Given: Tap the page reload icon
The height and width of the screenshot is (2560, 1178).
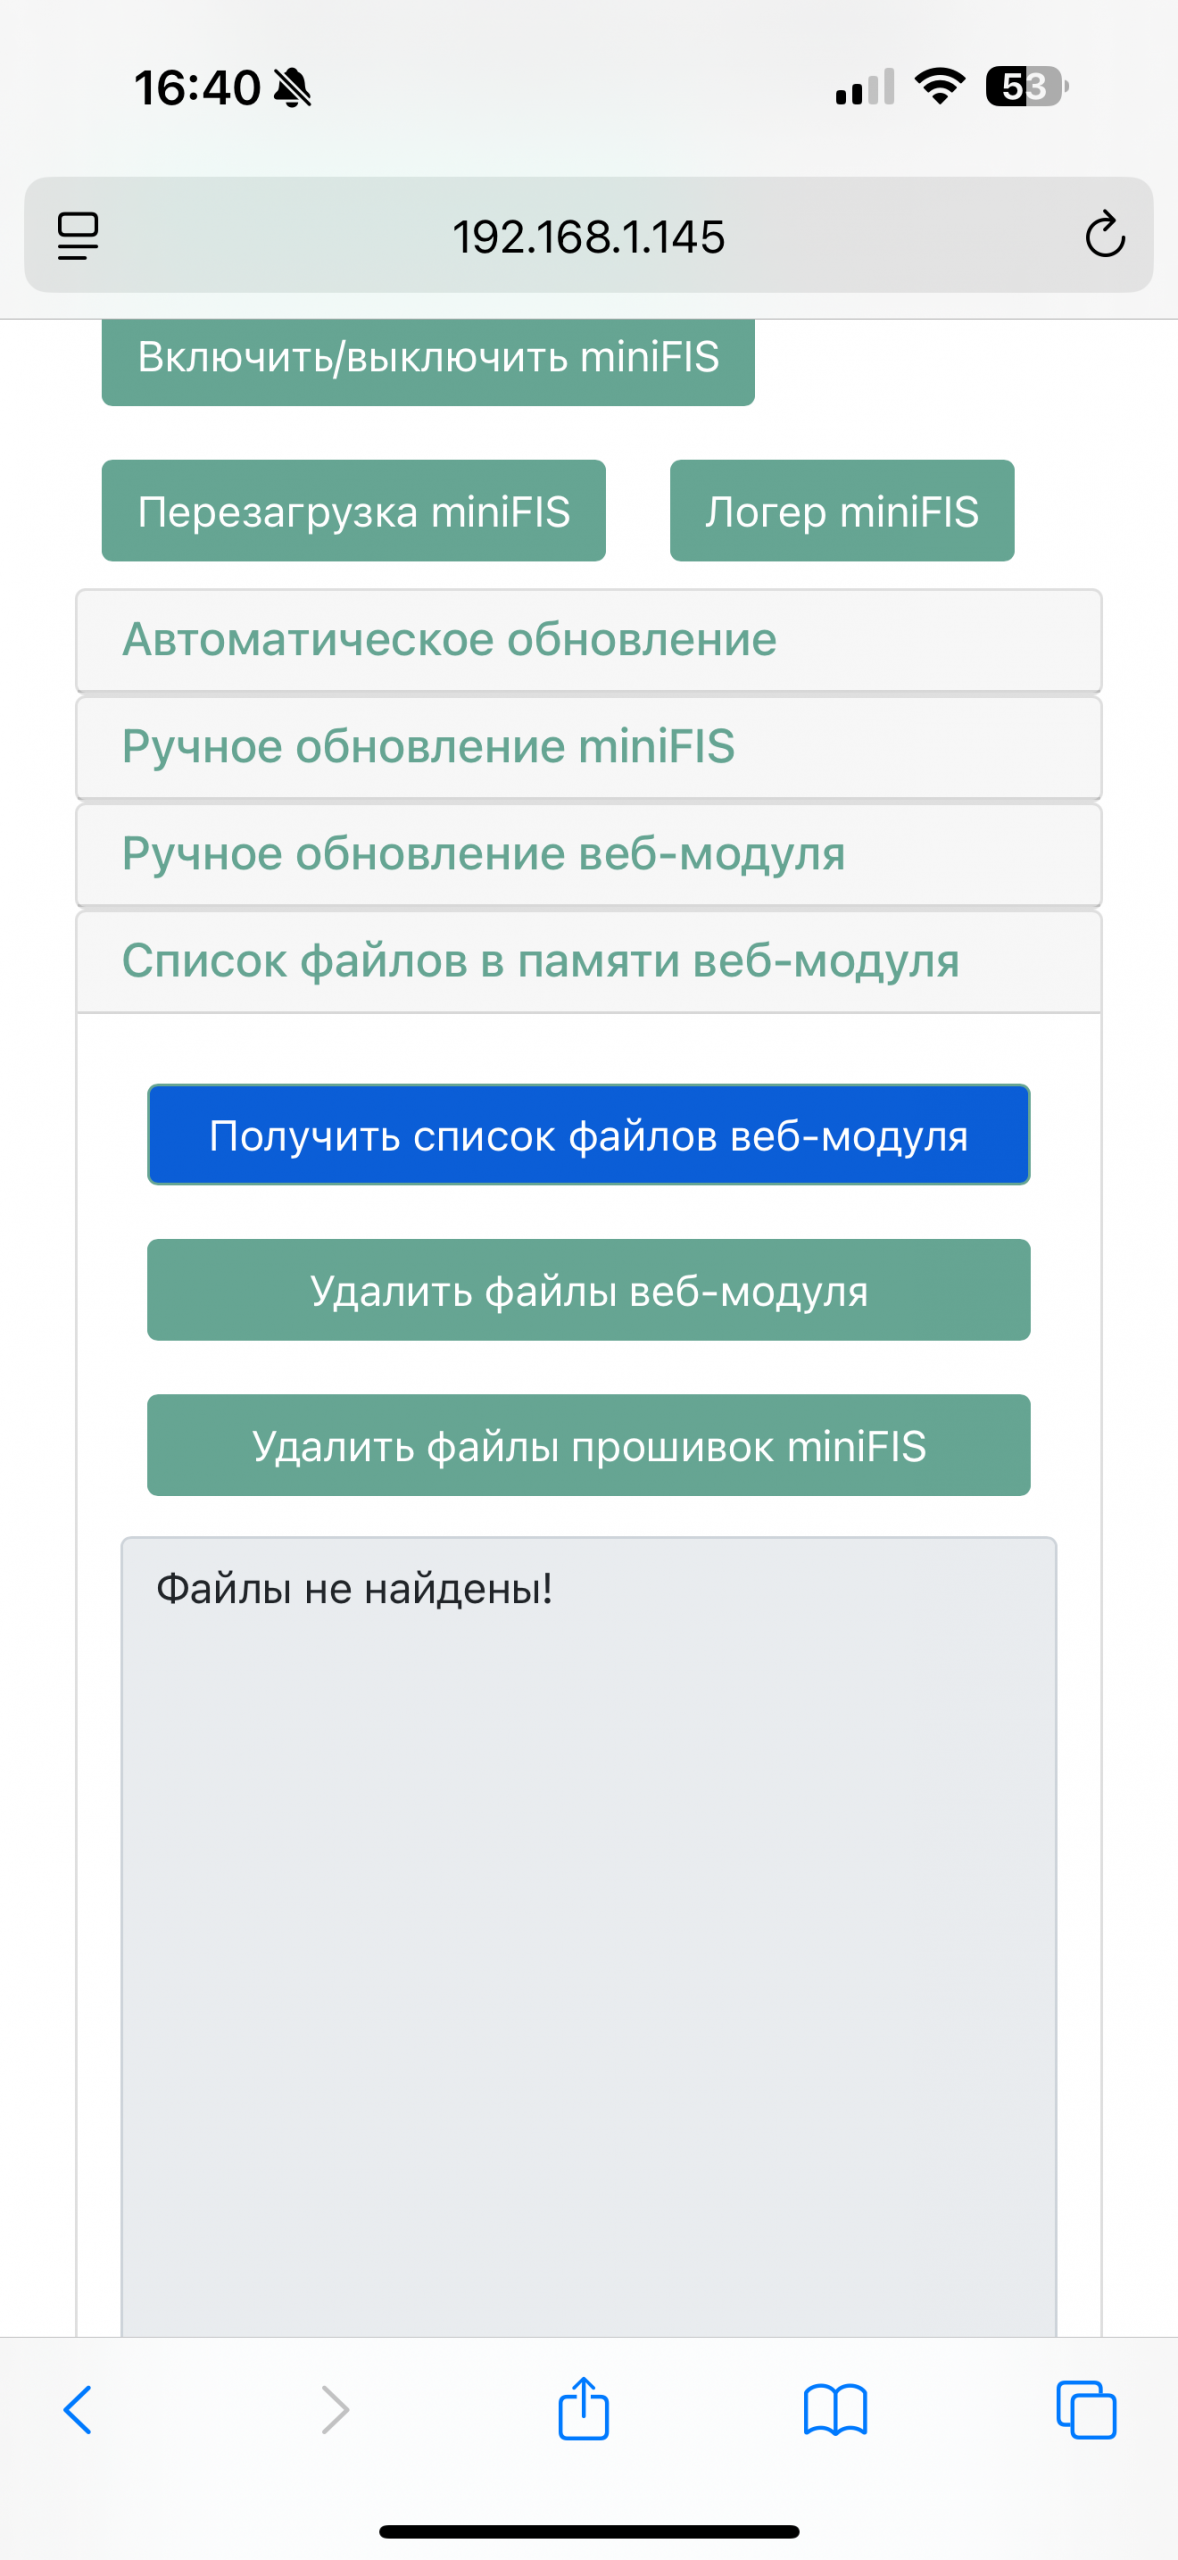Looking at the screenshot, I should coord(1104,236).
